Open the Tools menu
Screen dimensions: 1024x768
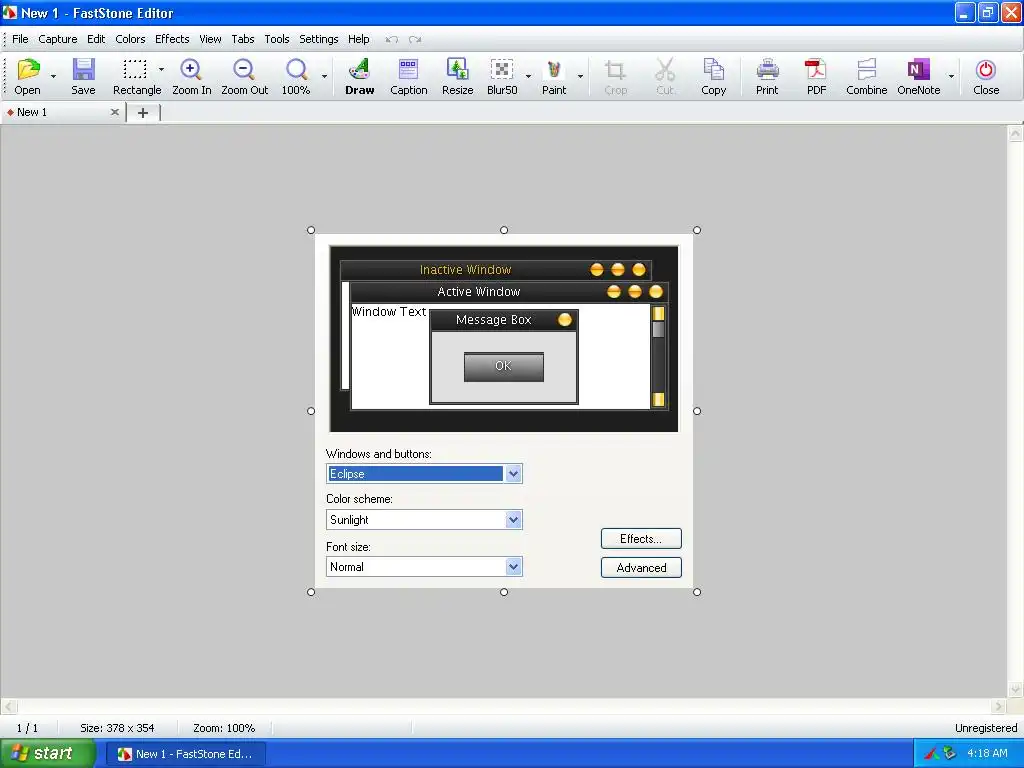277,39
